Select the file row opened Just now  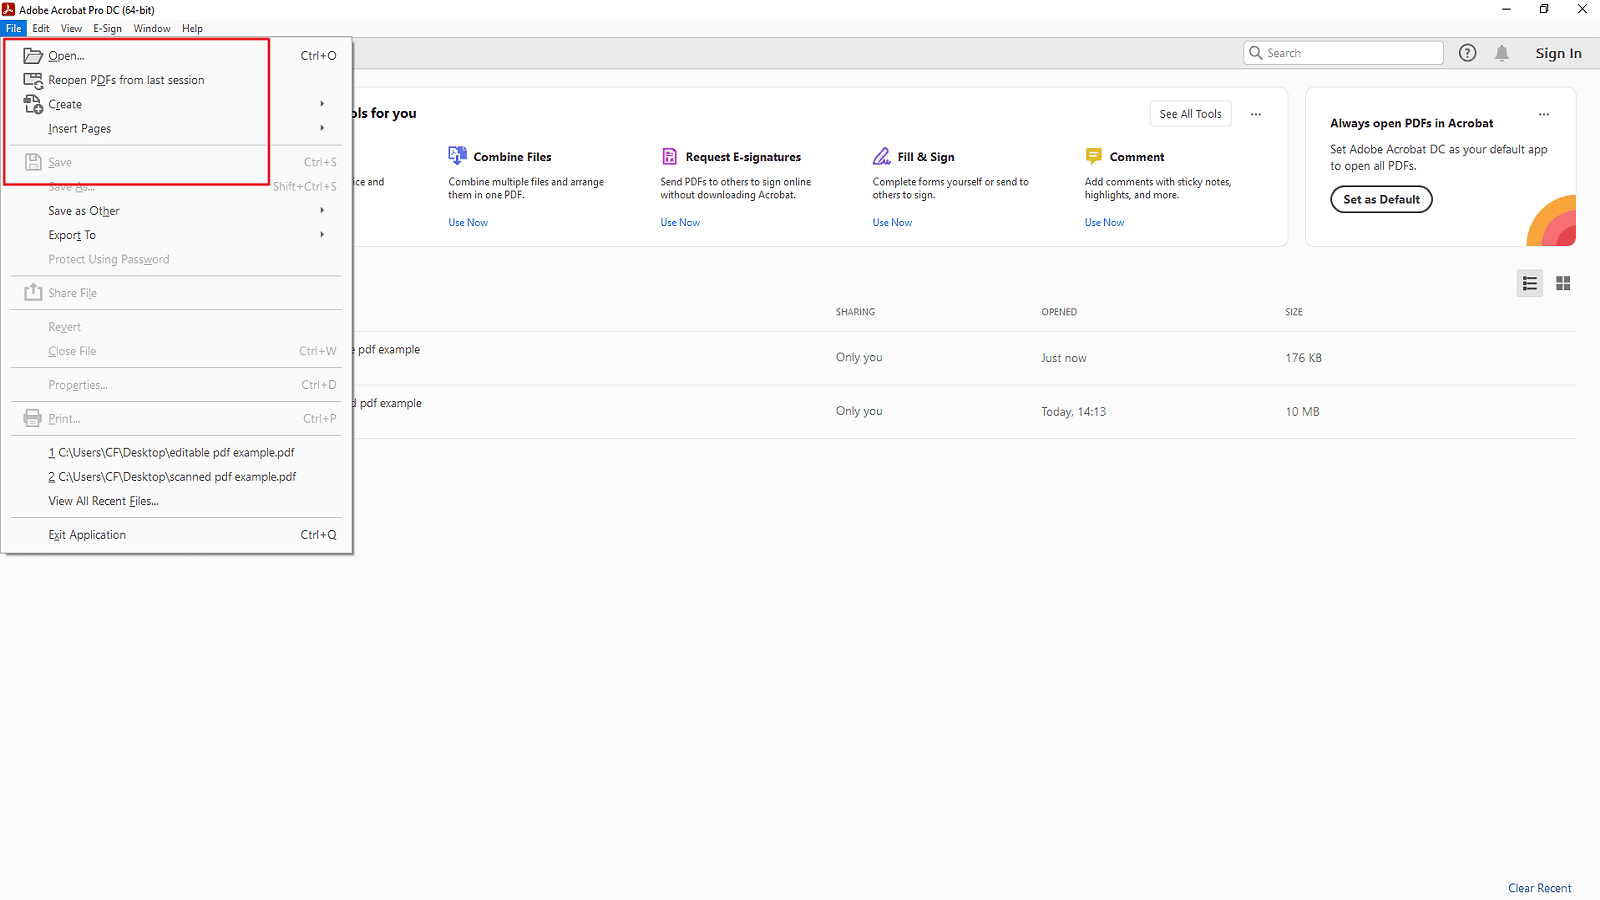click(964, 358)
